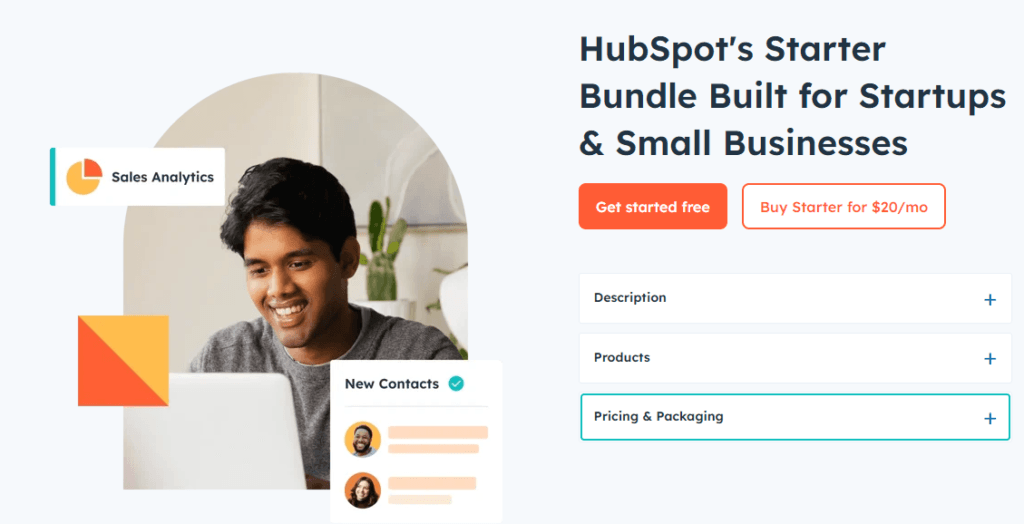The image size is (1024, 524).
Task: Expand the Description accordion section
Action: click(795, 299)
